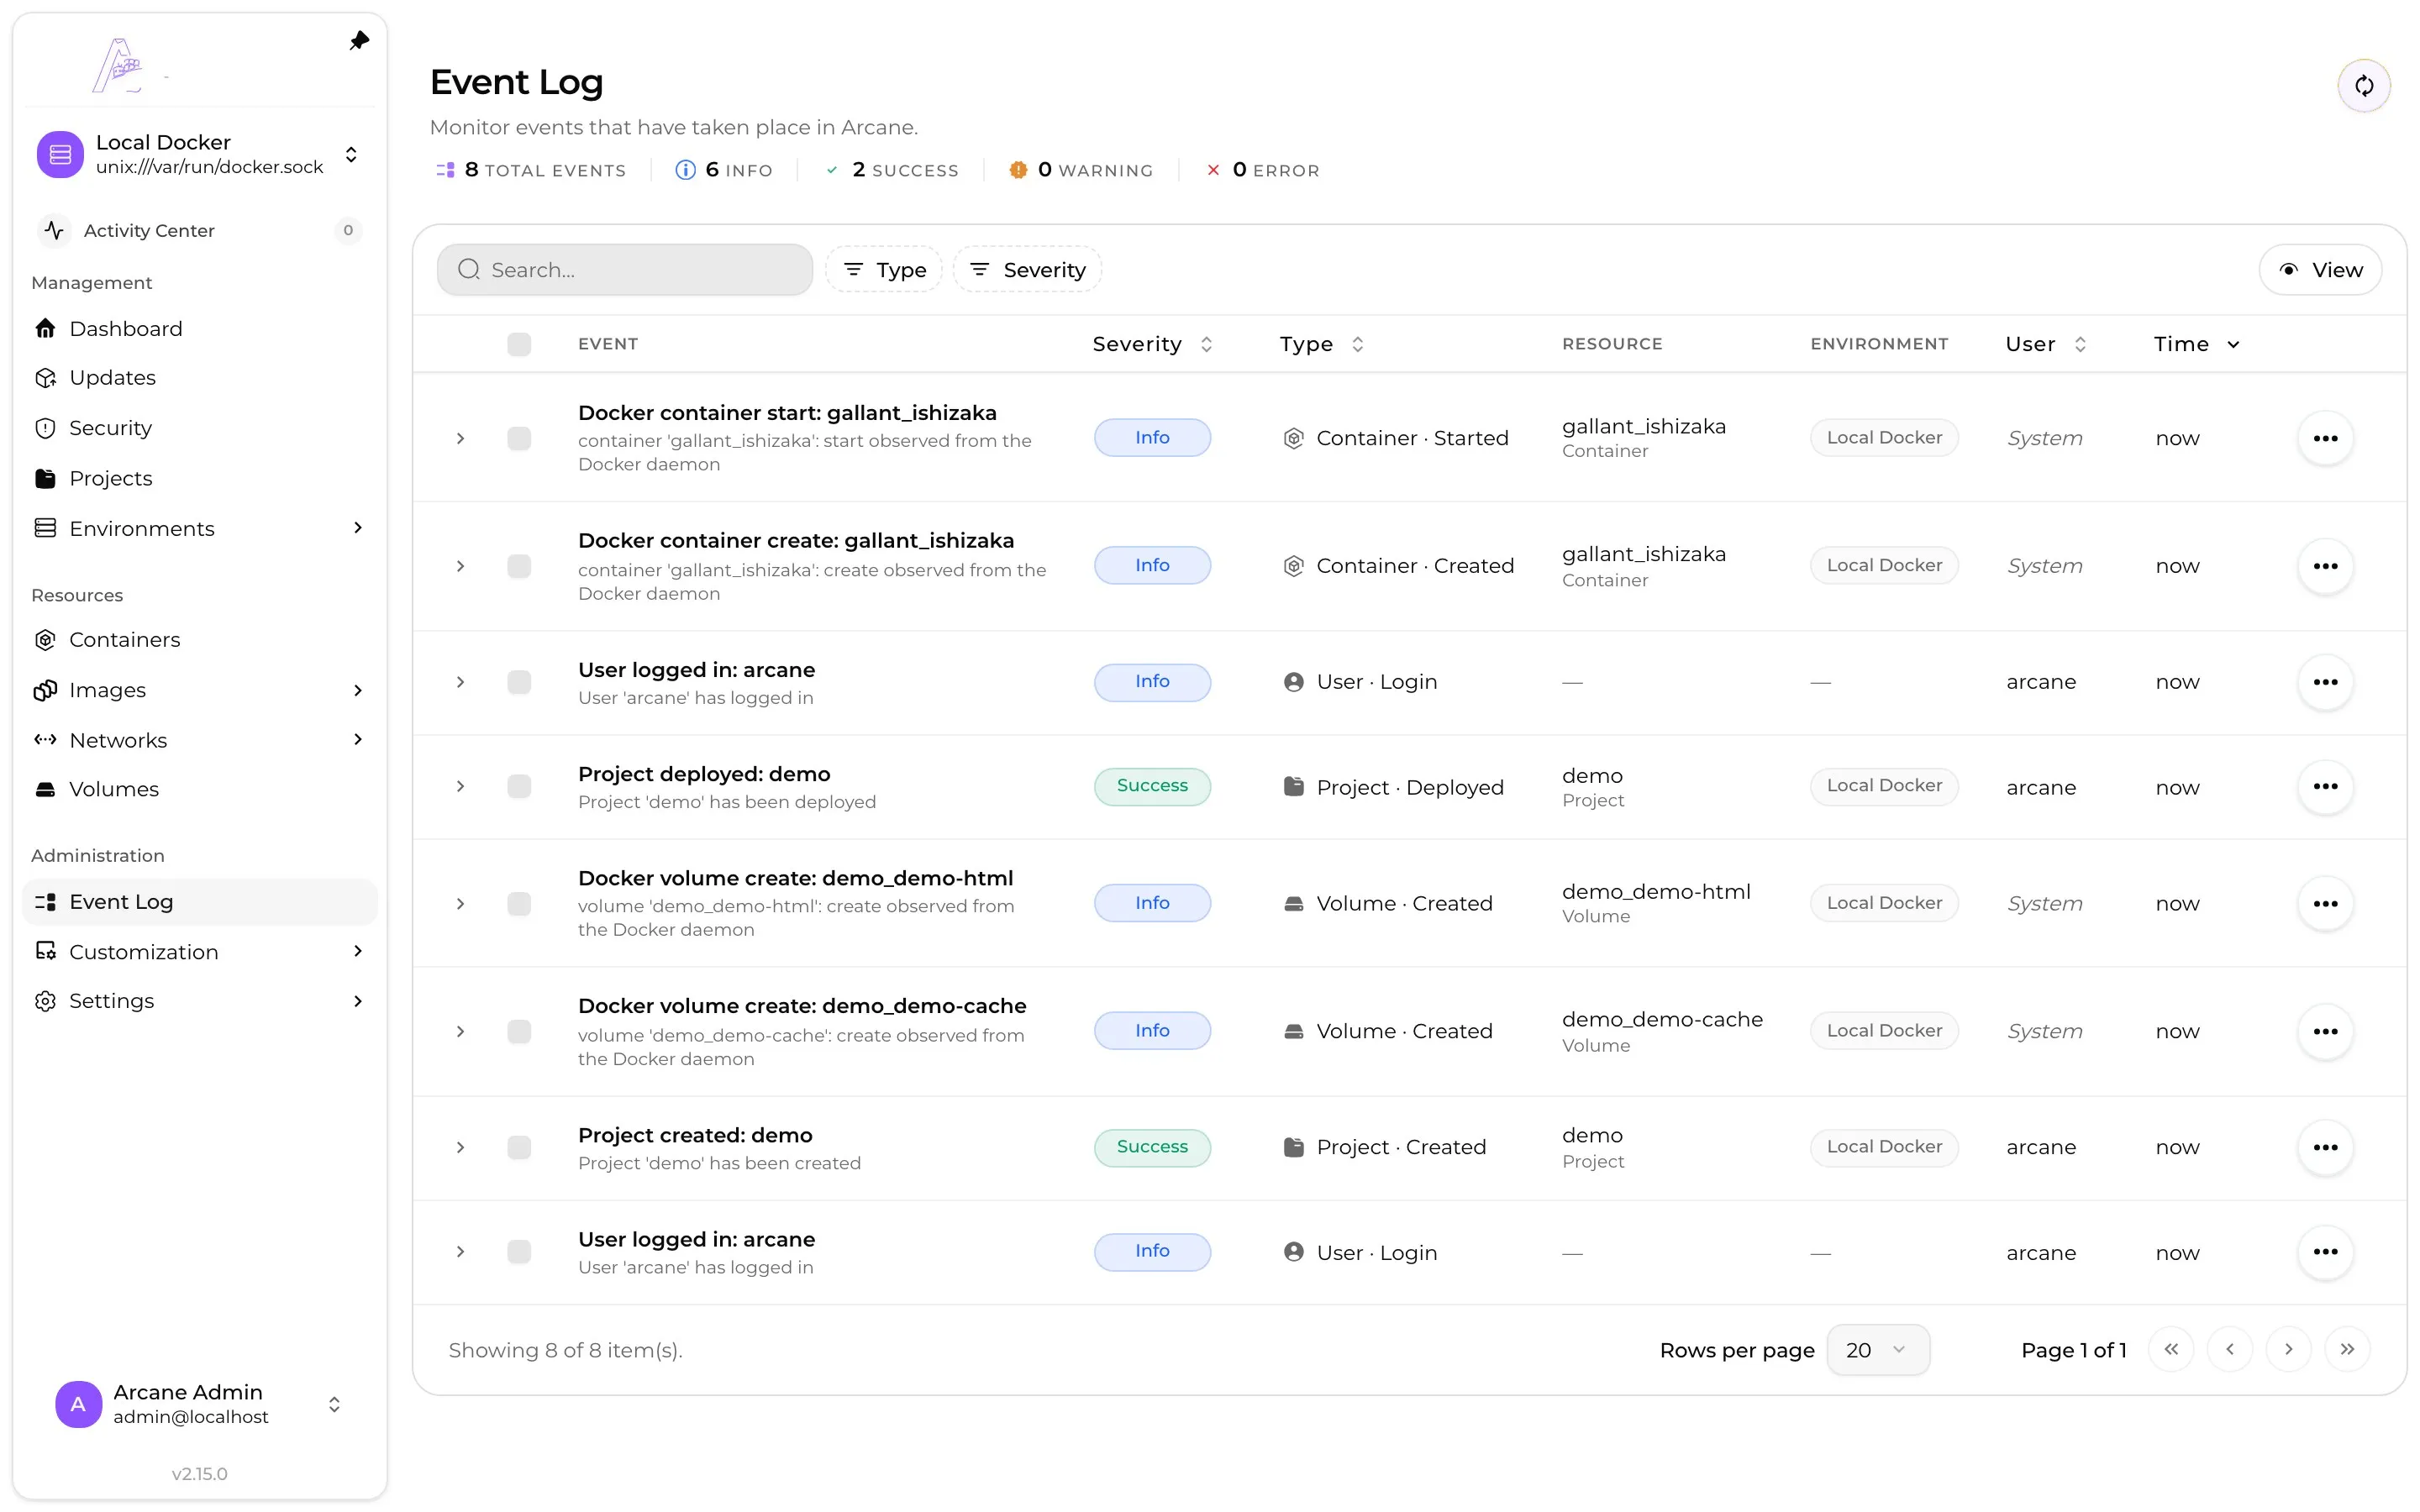This screenshot has width=2420, height=1512.
Task: Go to the first page
Action: pos(2170,1349)
